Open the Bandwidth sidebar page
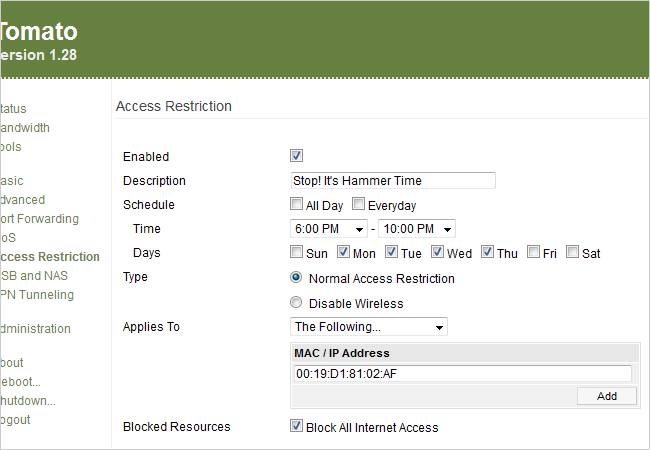The image size is (650, 450). [25, 128]
